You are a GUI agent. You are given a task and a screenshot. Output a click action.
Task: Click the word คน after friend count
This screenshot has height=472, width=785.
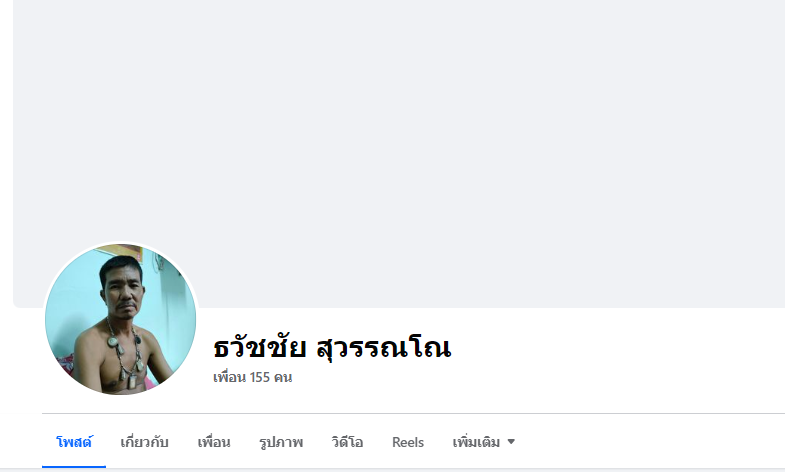[283, 377]
